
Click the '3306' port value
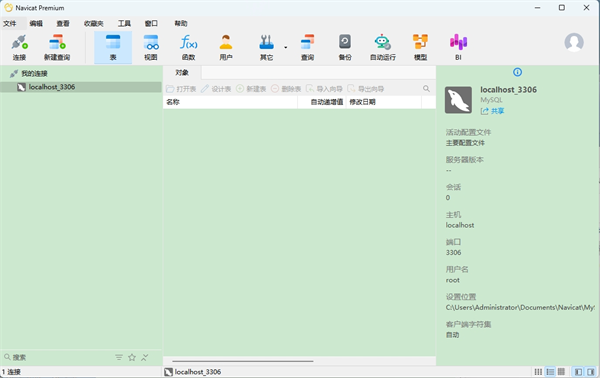coord(453,253)
